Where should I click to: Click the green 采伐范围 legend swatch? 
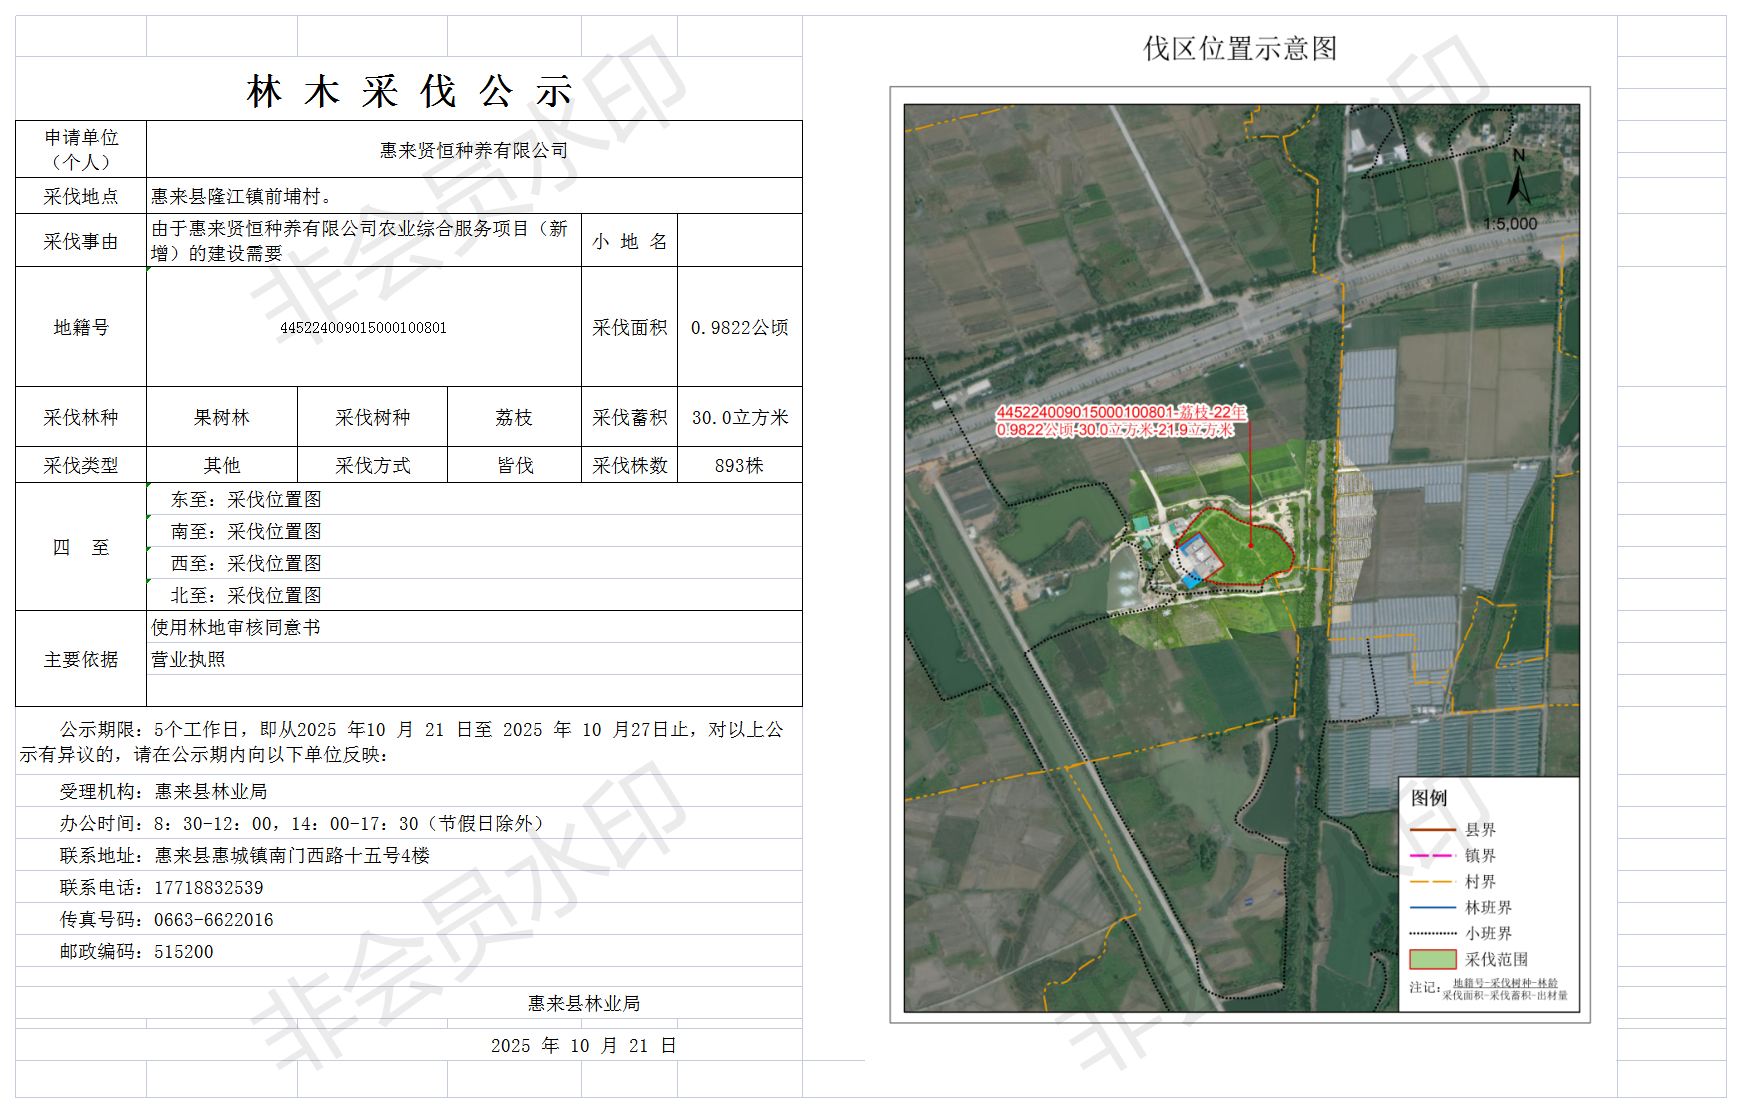click(1432, 960)
